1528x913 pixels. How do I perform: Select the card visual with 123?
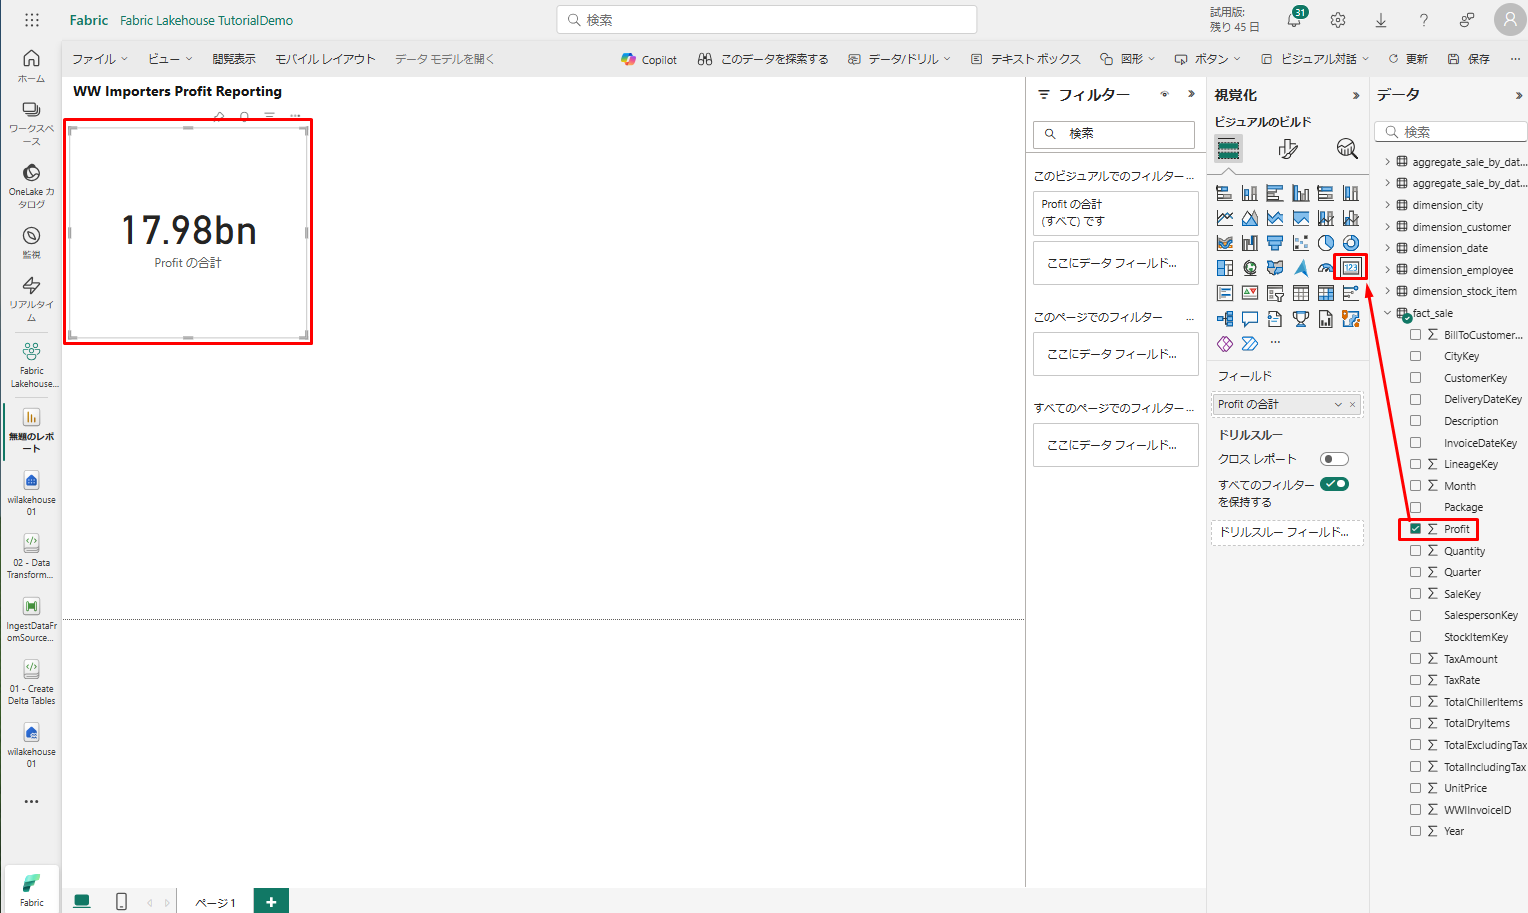coord(1351,268)
